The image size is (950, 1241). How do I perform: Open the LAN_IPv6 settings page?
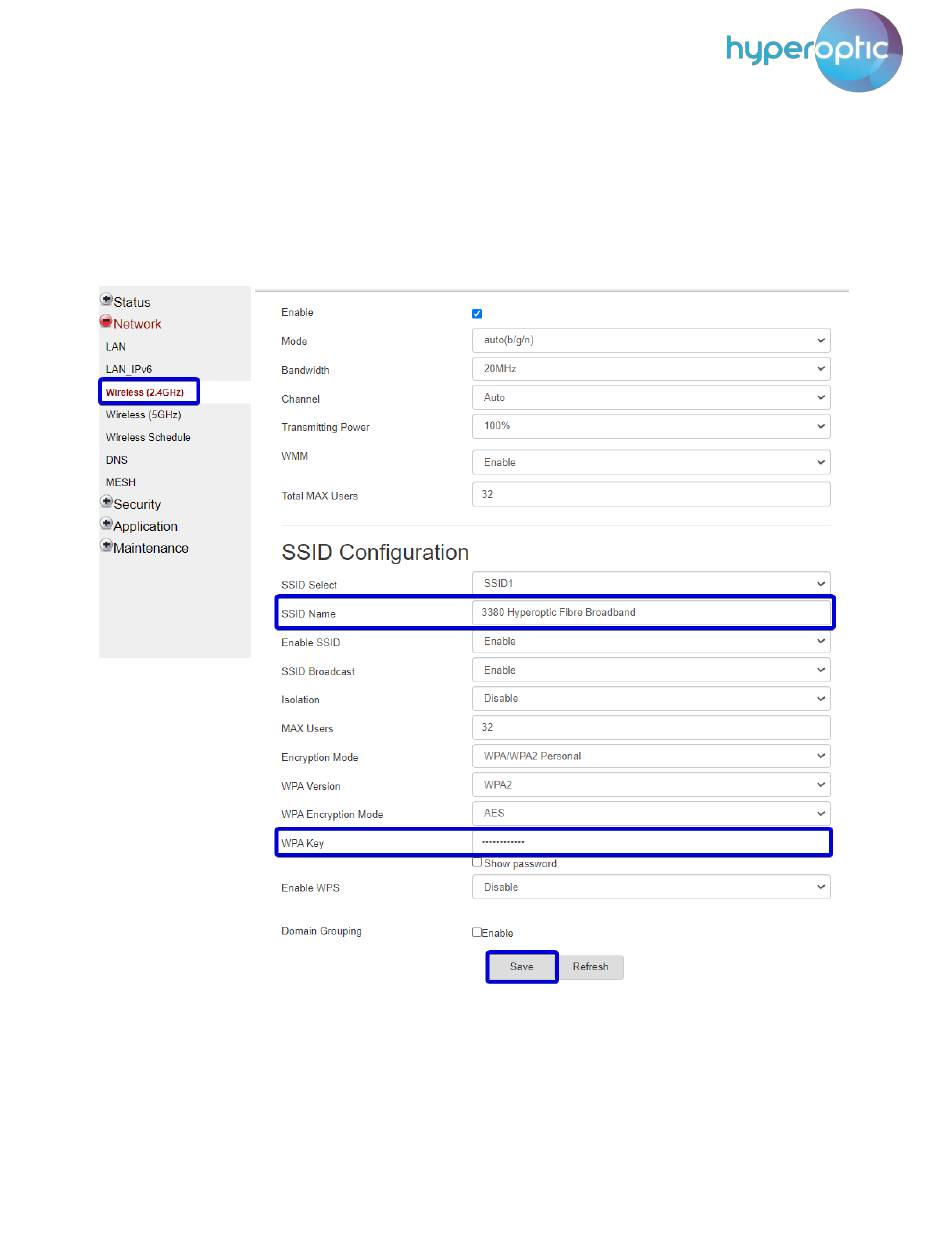[x=129, y=369]
